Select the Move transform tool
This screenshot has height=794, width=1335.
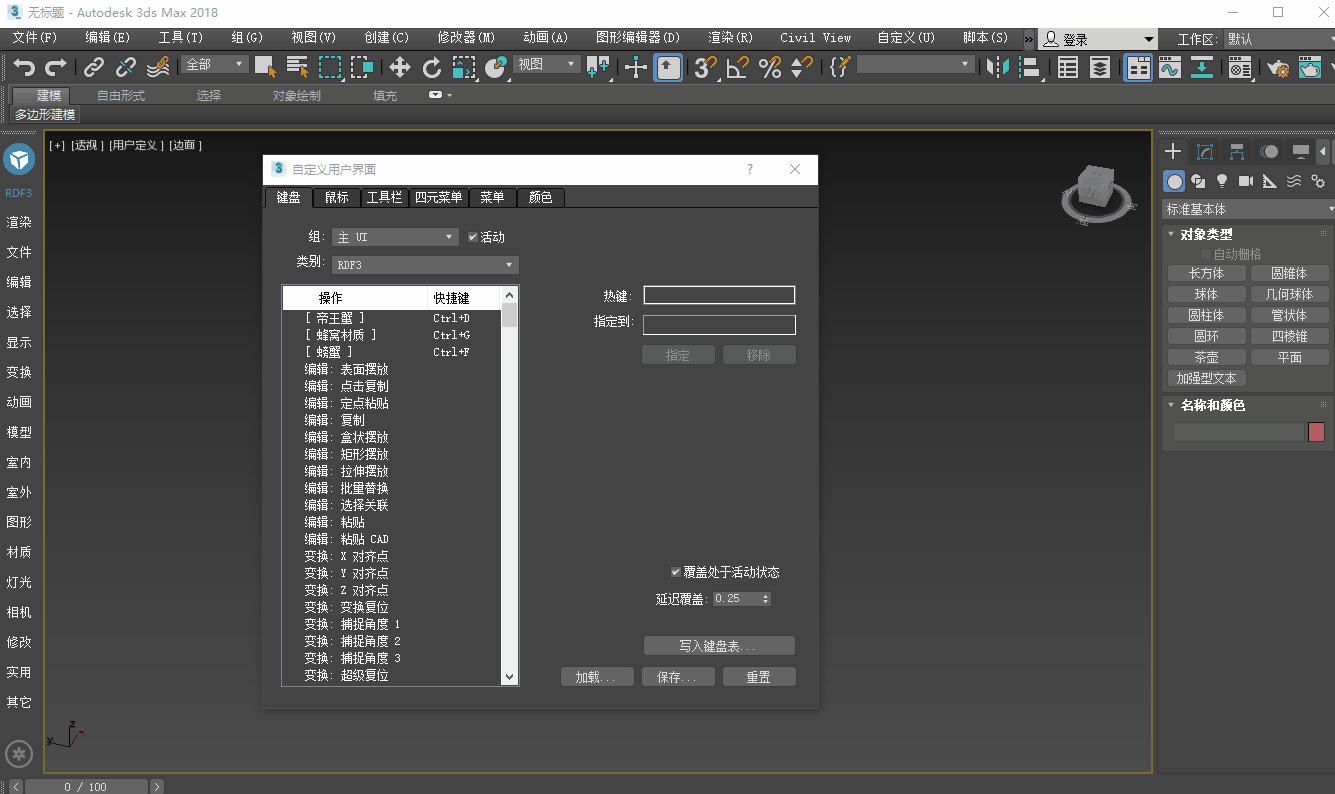click(x=399, y=67)
